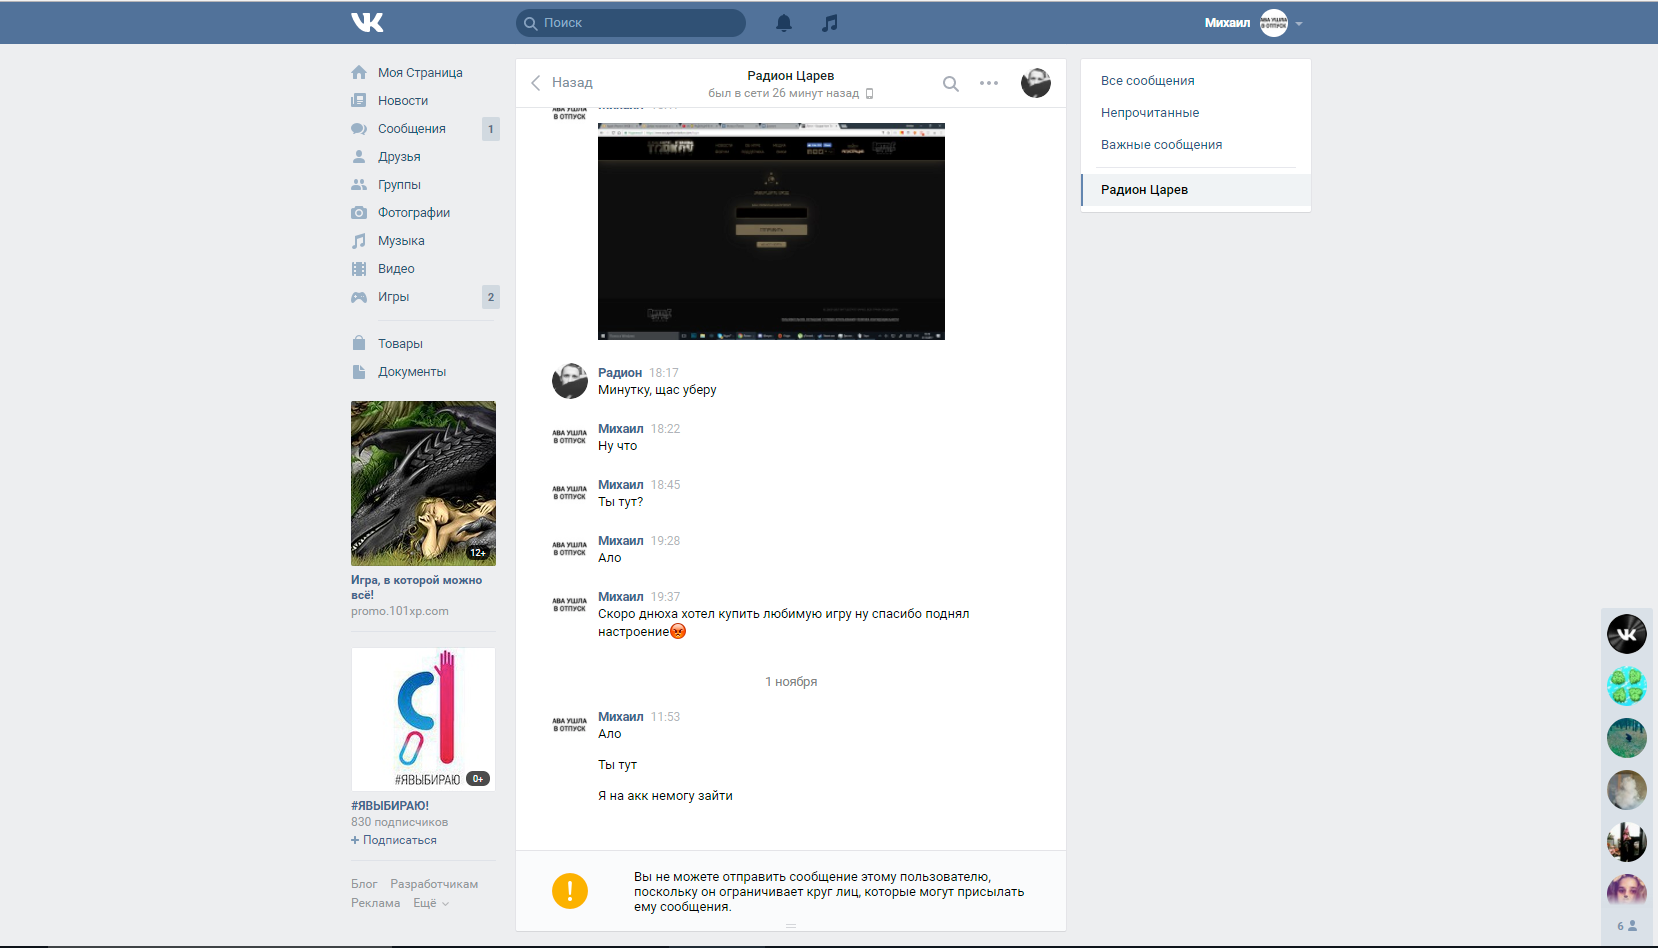
Task: Open the dragon game ad image
Action: pos(423,483)
